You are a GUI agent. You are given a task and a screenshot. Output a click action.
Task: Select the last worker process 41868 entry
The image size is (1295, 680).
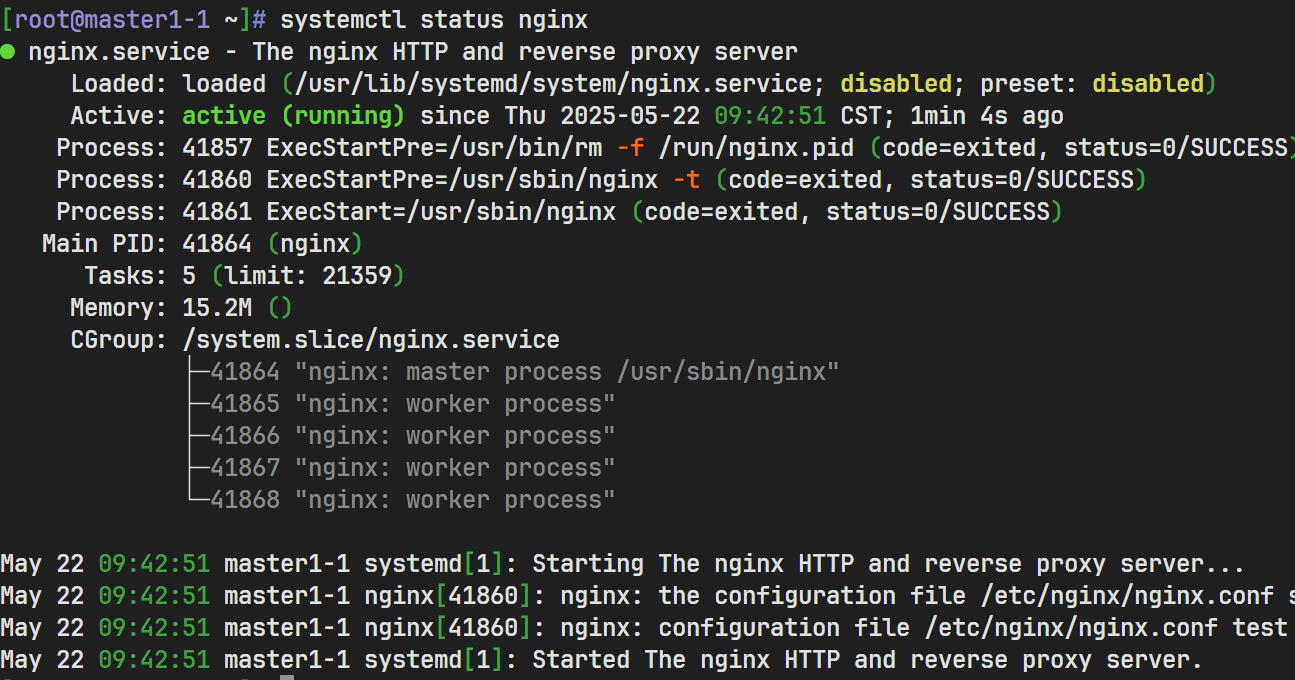(412, 500)
